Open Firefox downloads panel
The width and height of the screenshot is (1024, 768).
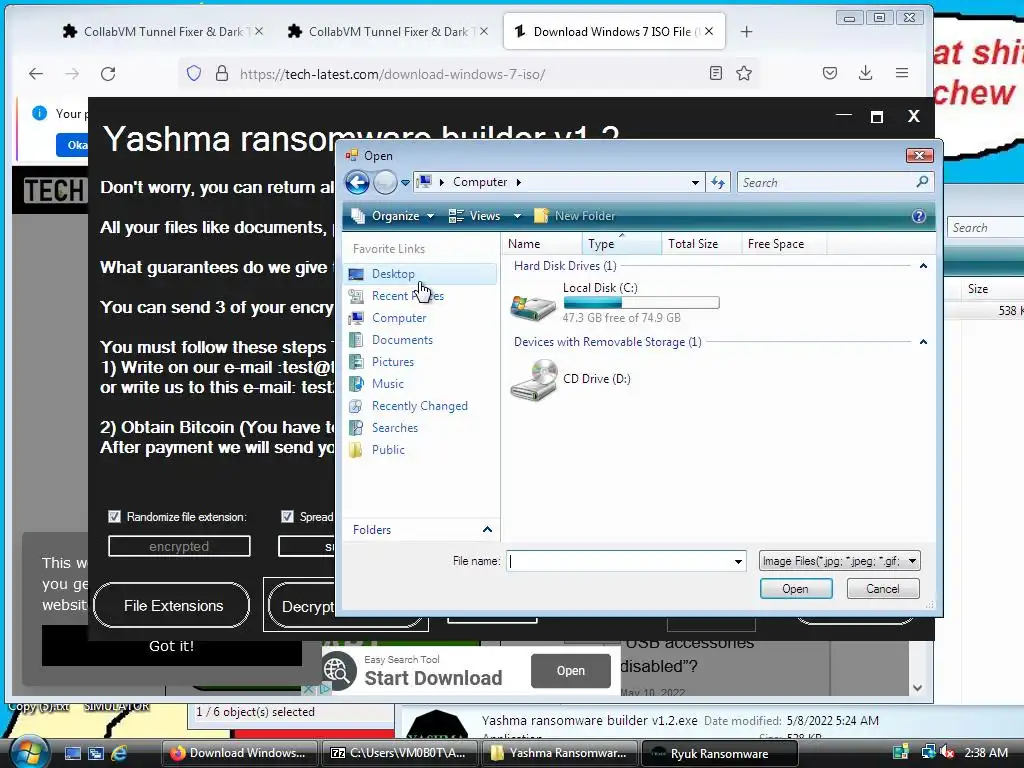tap(865, 73)
